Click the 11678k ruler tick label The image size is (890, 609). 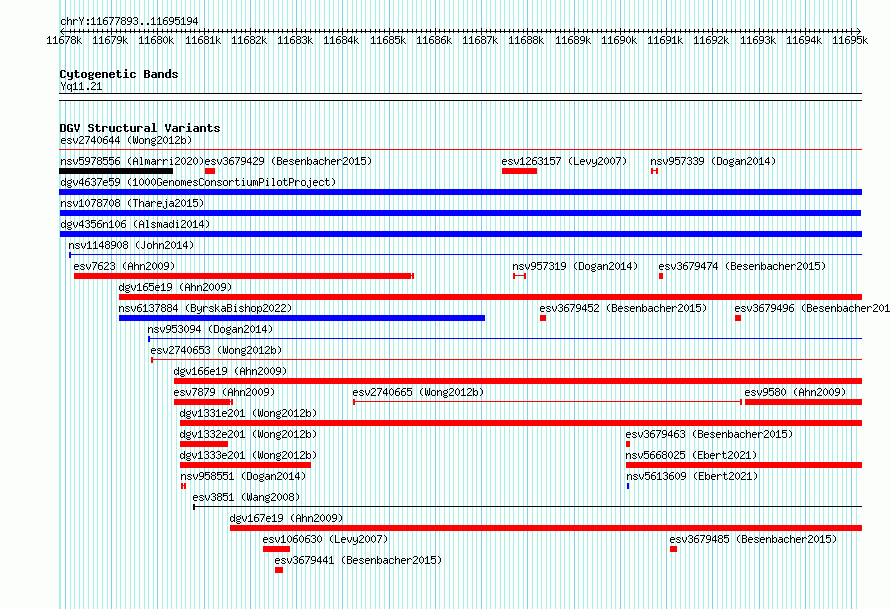(64, 40)
